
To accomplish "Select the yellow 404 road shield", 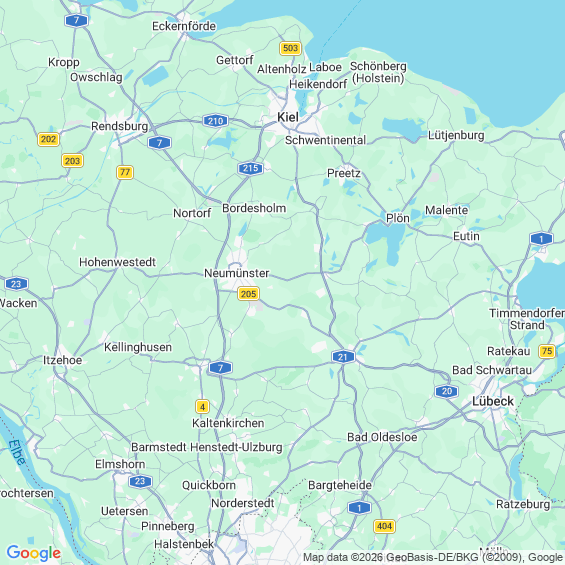I will coord(384,526).
